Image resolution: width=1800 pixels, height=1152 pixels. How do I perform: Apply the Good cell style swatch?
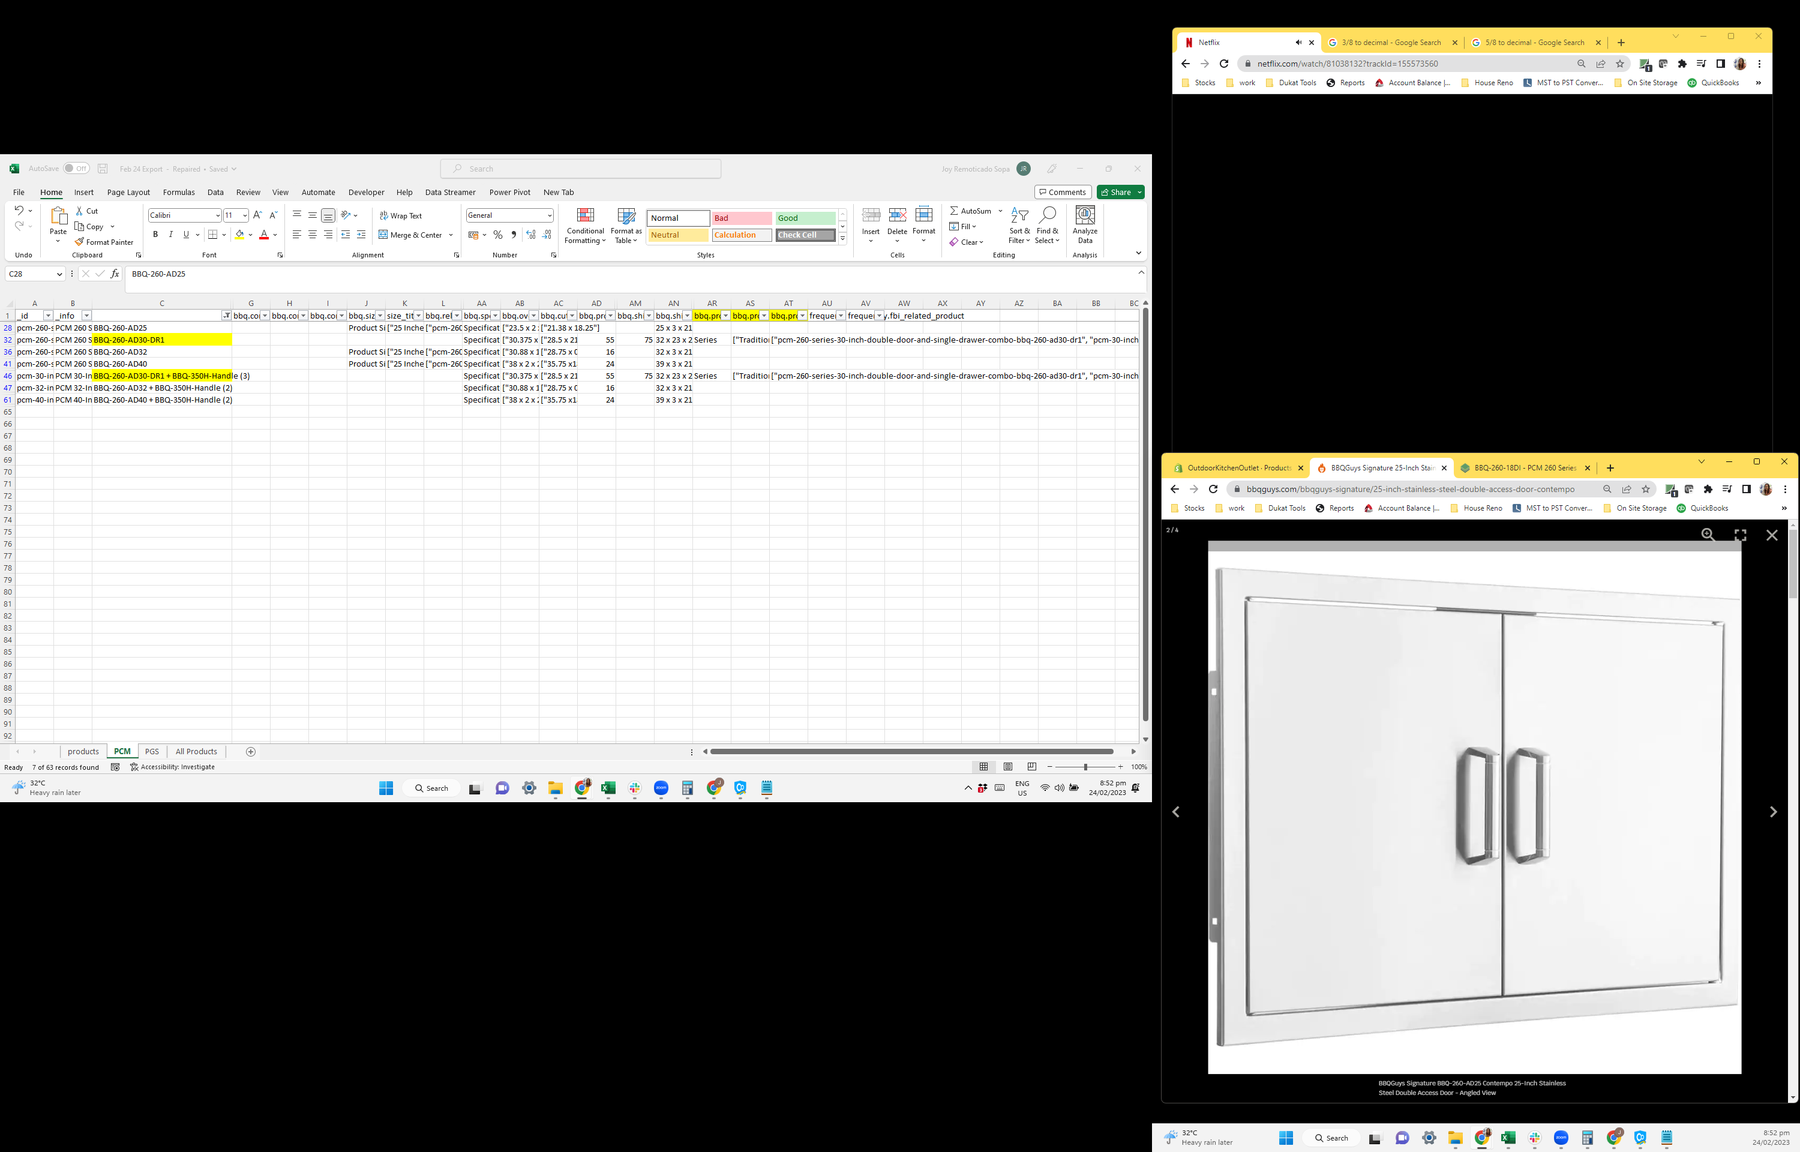(x=804, y=218)
